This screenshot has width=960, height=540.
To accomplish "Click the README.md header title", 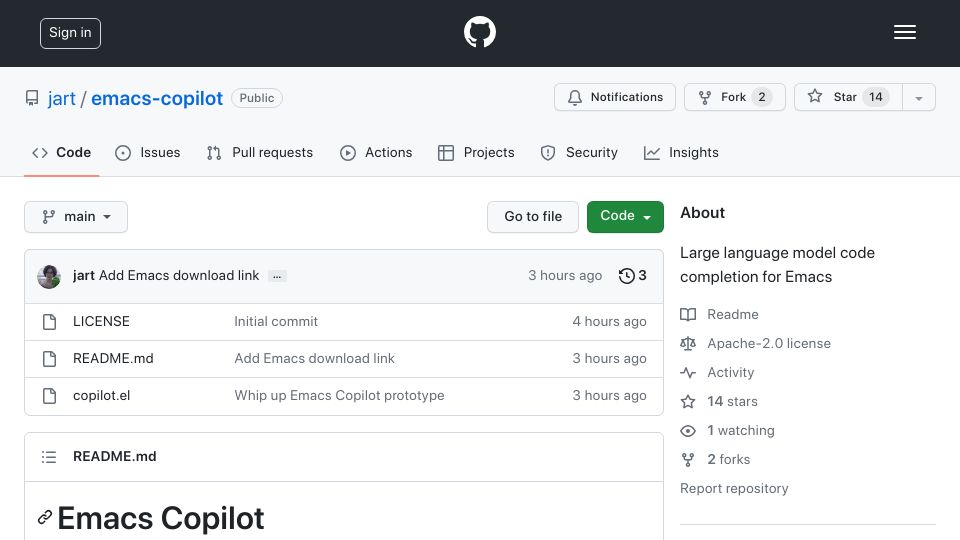I will point(114,457).
